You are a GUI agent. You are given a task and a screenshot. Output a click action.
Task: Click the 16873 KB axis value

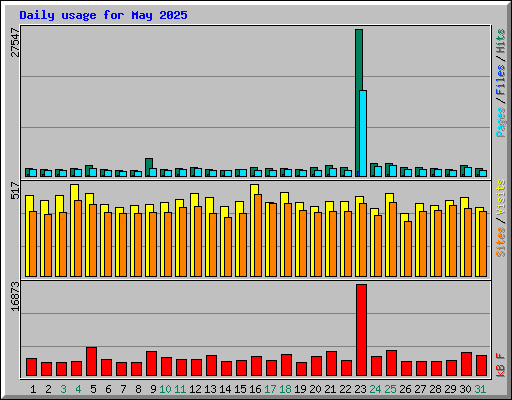coord(16,296)
